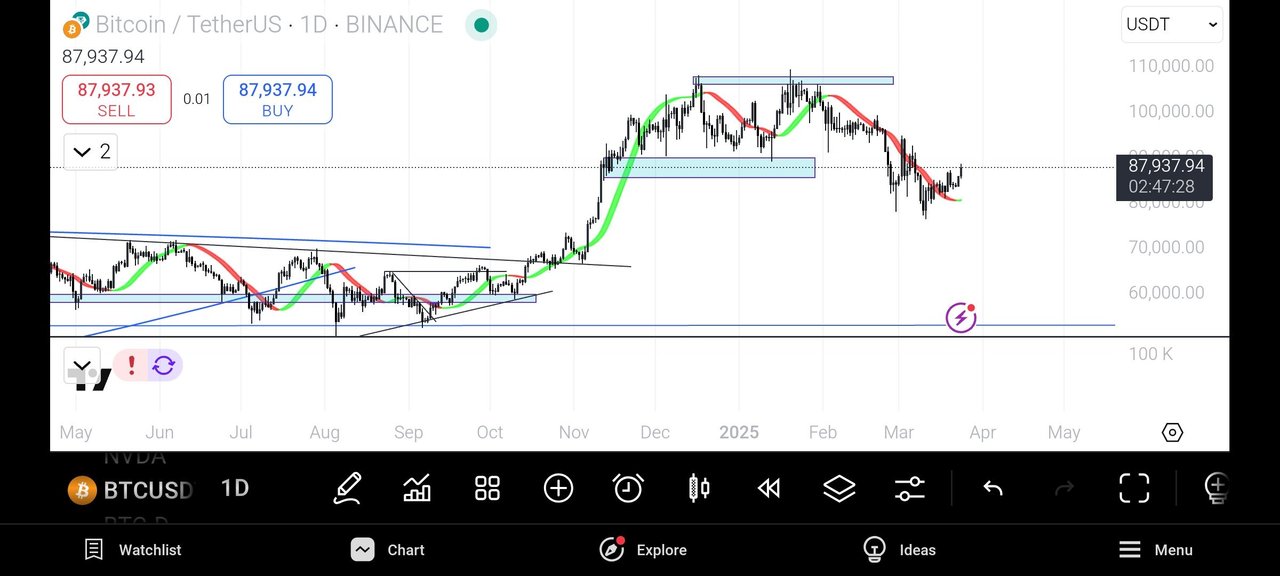Change chart type with the candlestick icon
The image size is (1280, 576).
[699, 488]
